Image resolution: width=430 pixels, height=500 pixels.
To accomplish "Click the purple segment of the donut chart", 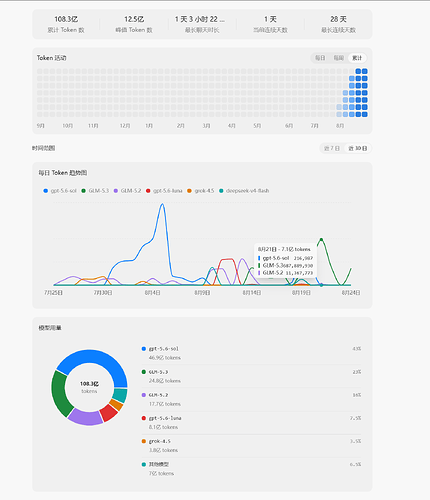I will [x=86, y=417].
